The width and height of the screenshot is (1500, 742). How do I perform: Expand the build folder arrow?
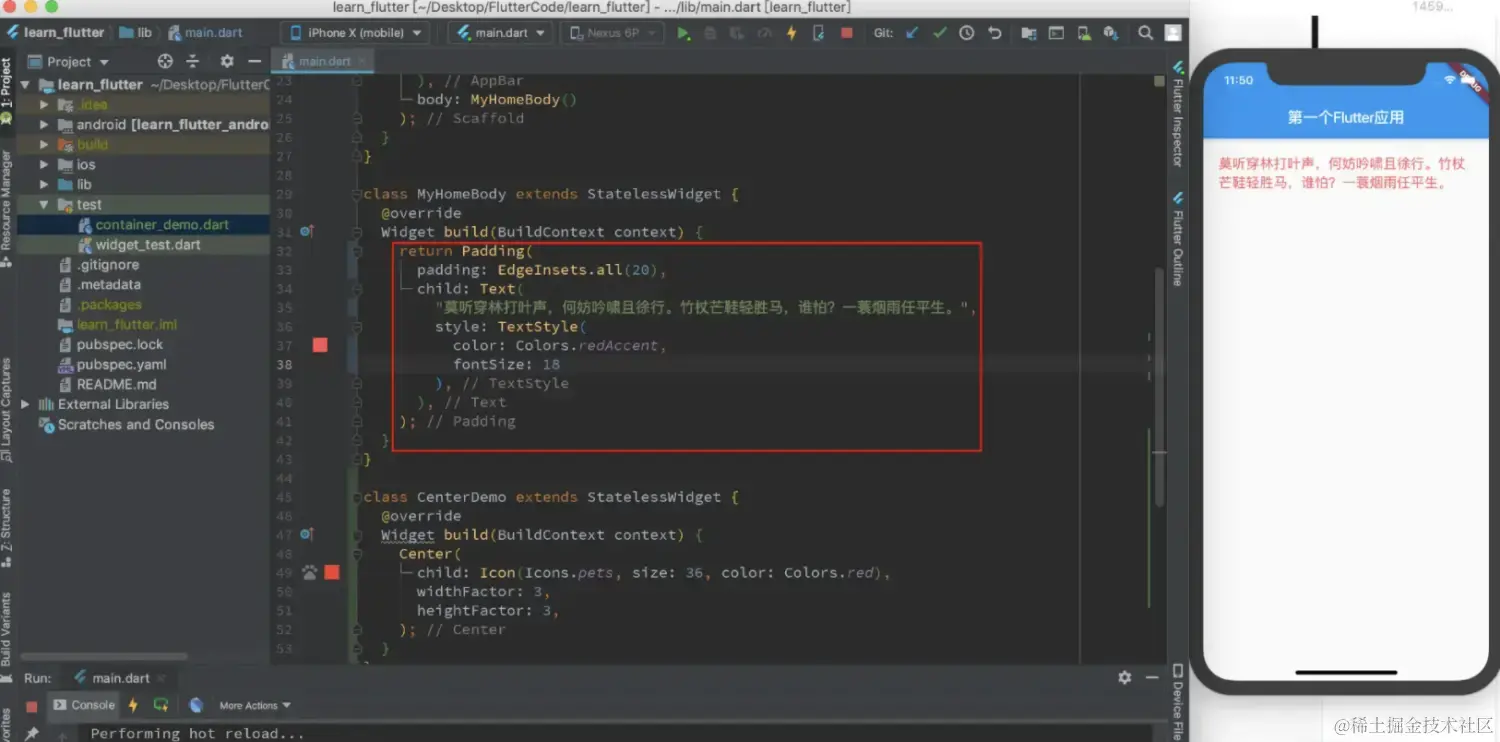[44, 145]
